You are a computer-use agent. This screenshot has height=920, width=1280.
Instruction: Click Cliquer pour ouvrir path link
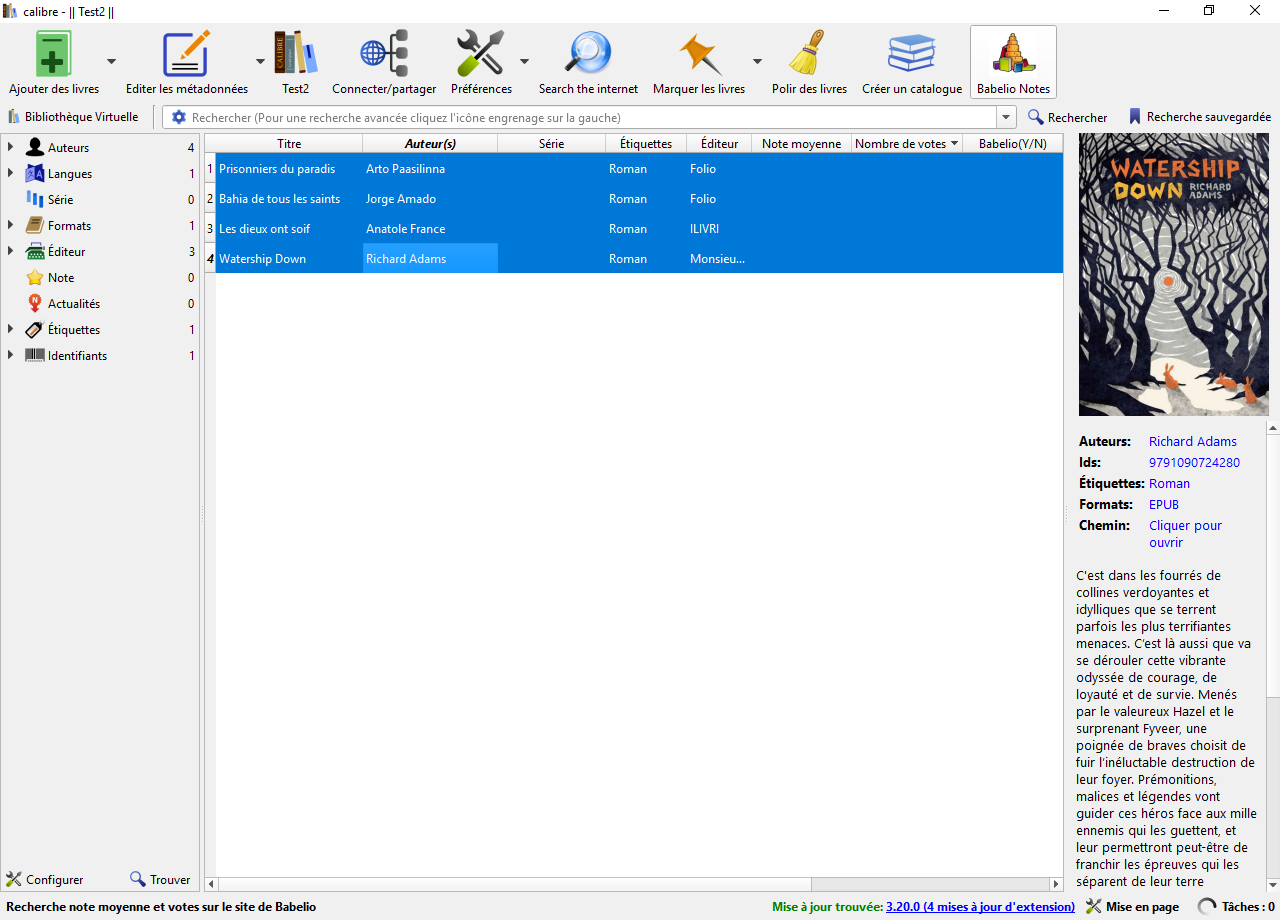click(x=1185, y=534)
